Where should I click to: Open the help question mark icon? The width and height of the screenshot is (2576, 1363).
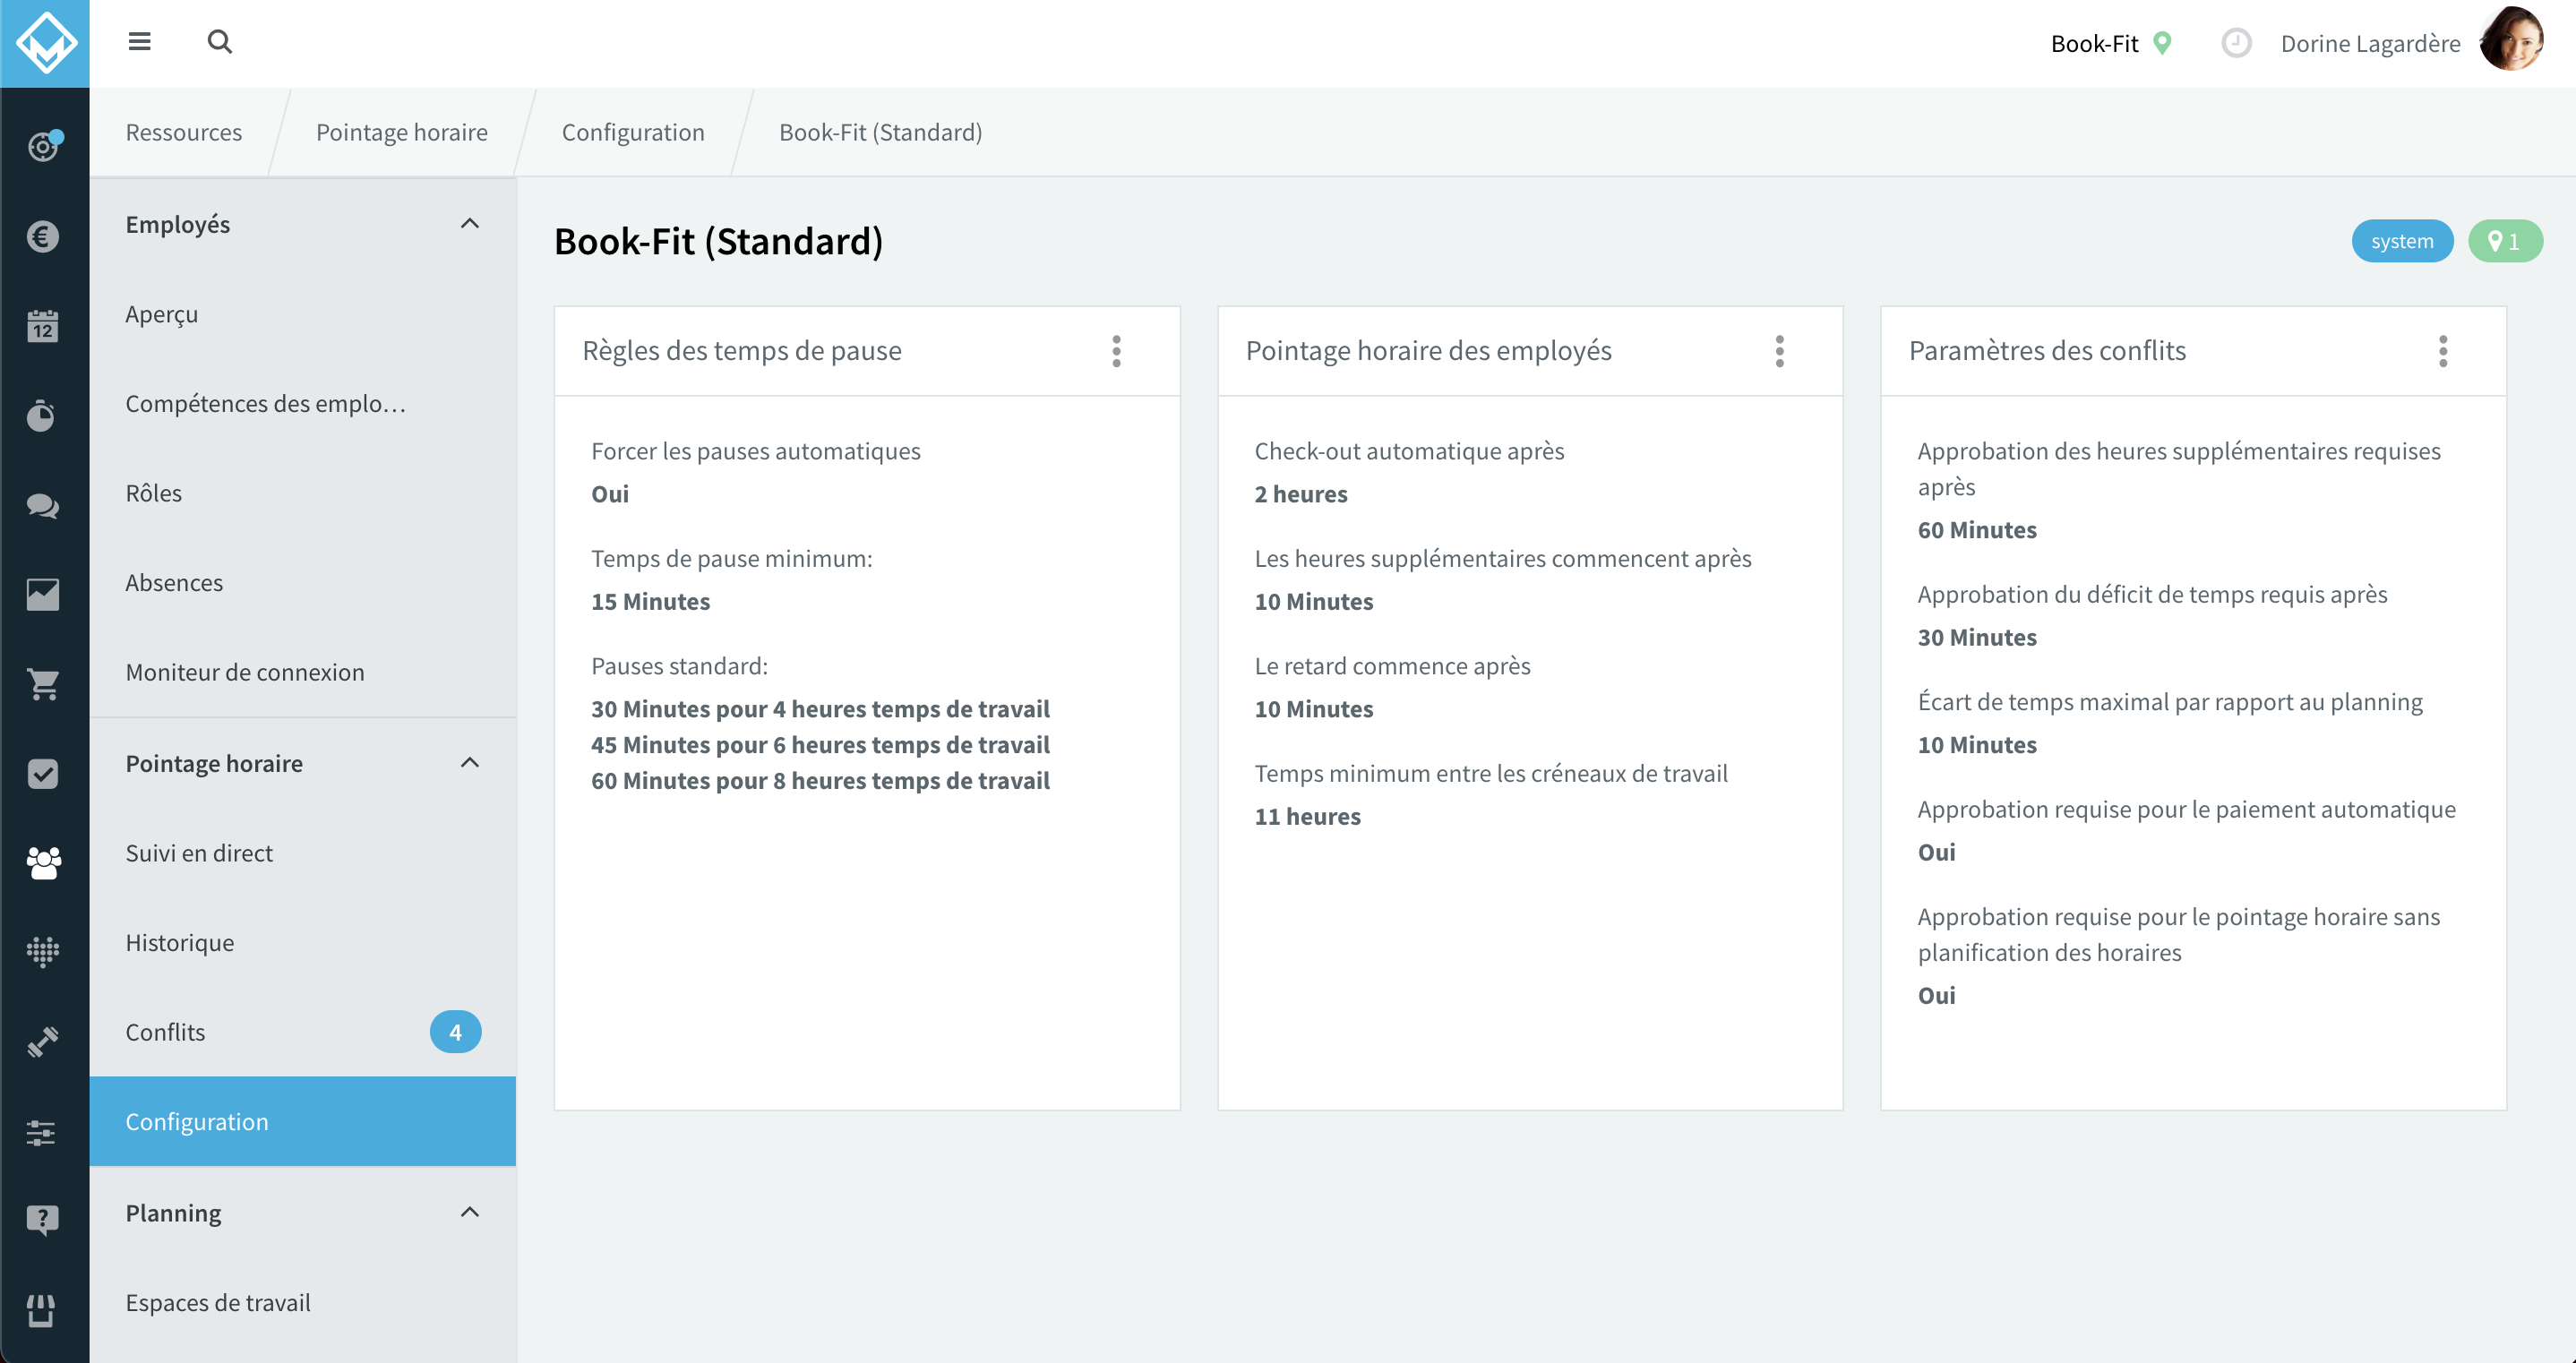tap(43, 1220)
